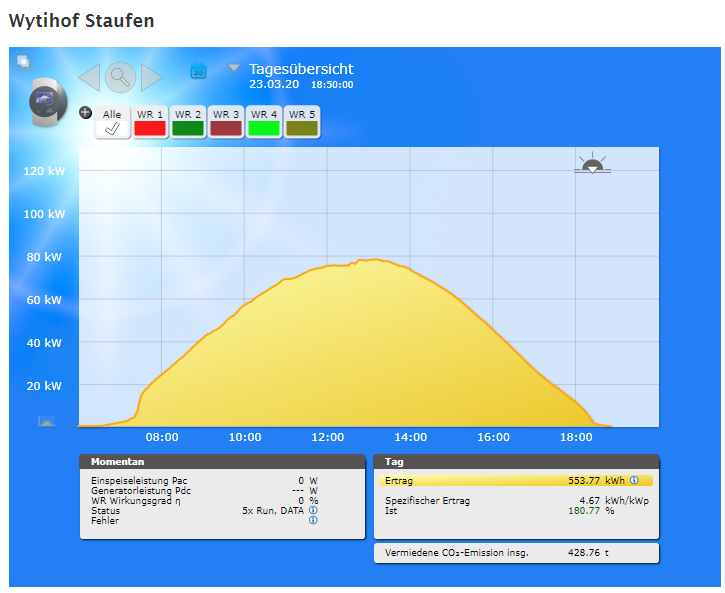Click the Tagesübersicht title
Viewport: 725px width, 593px height.
(x=301, y=69)
